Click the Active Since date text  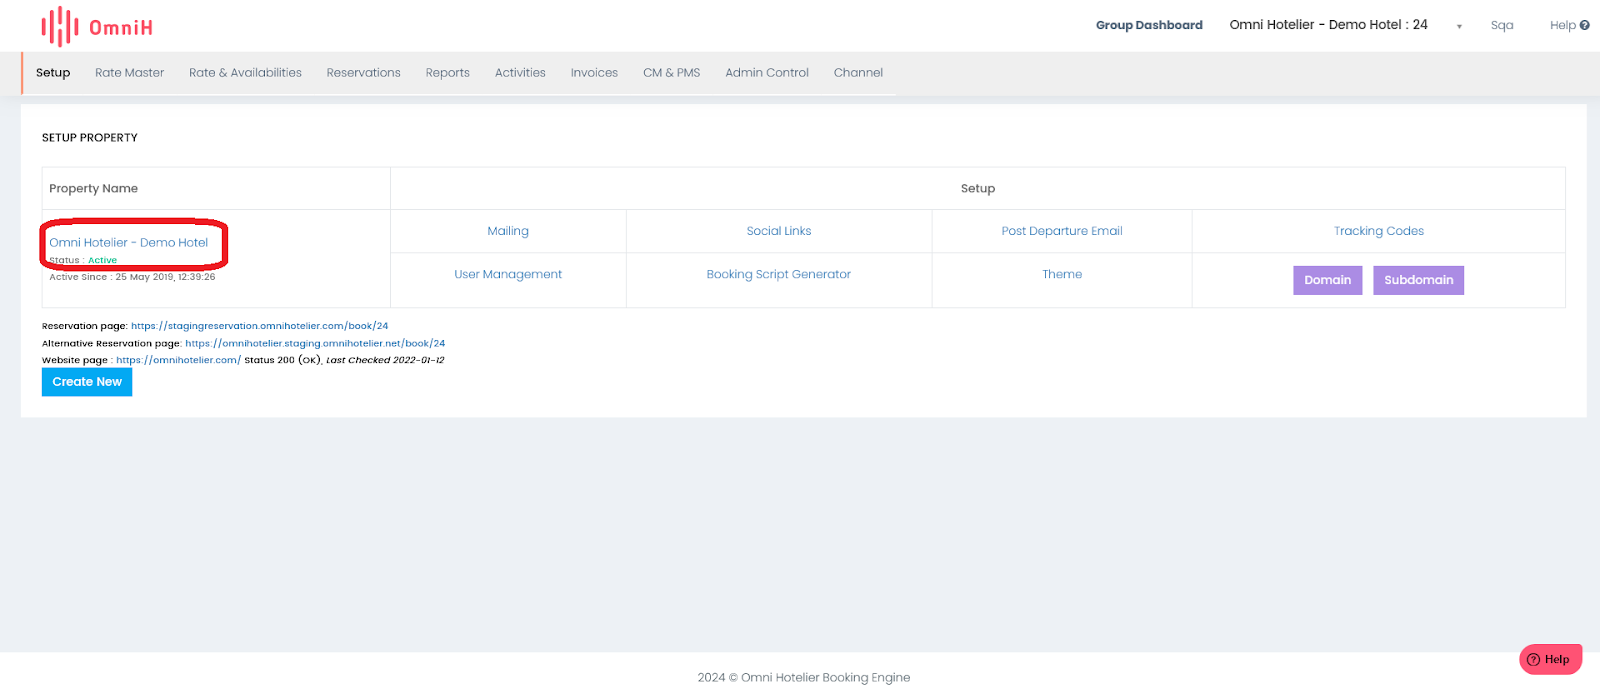pos(132,277)
